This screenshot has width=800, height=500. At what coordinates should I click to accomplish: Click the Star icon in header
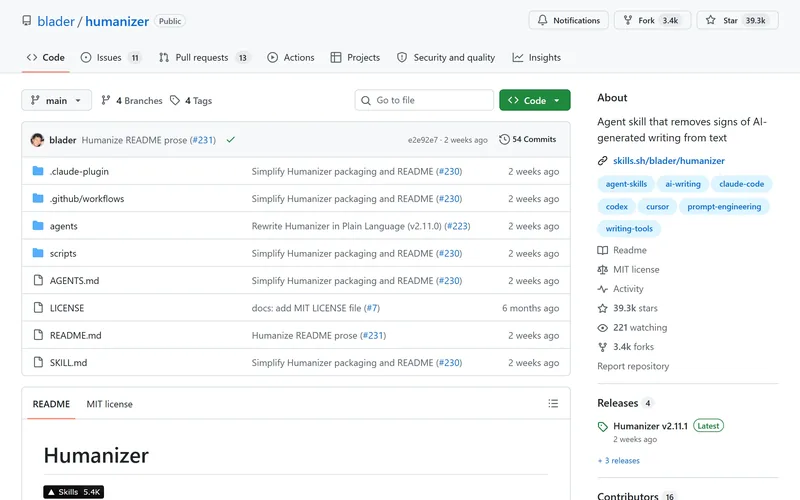710,20
